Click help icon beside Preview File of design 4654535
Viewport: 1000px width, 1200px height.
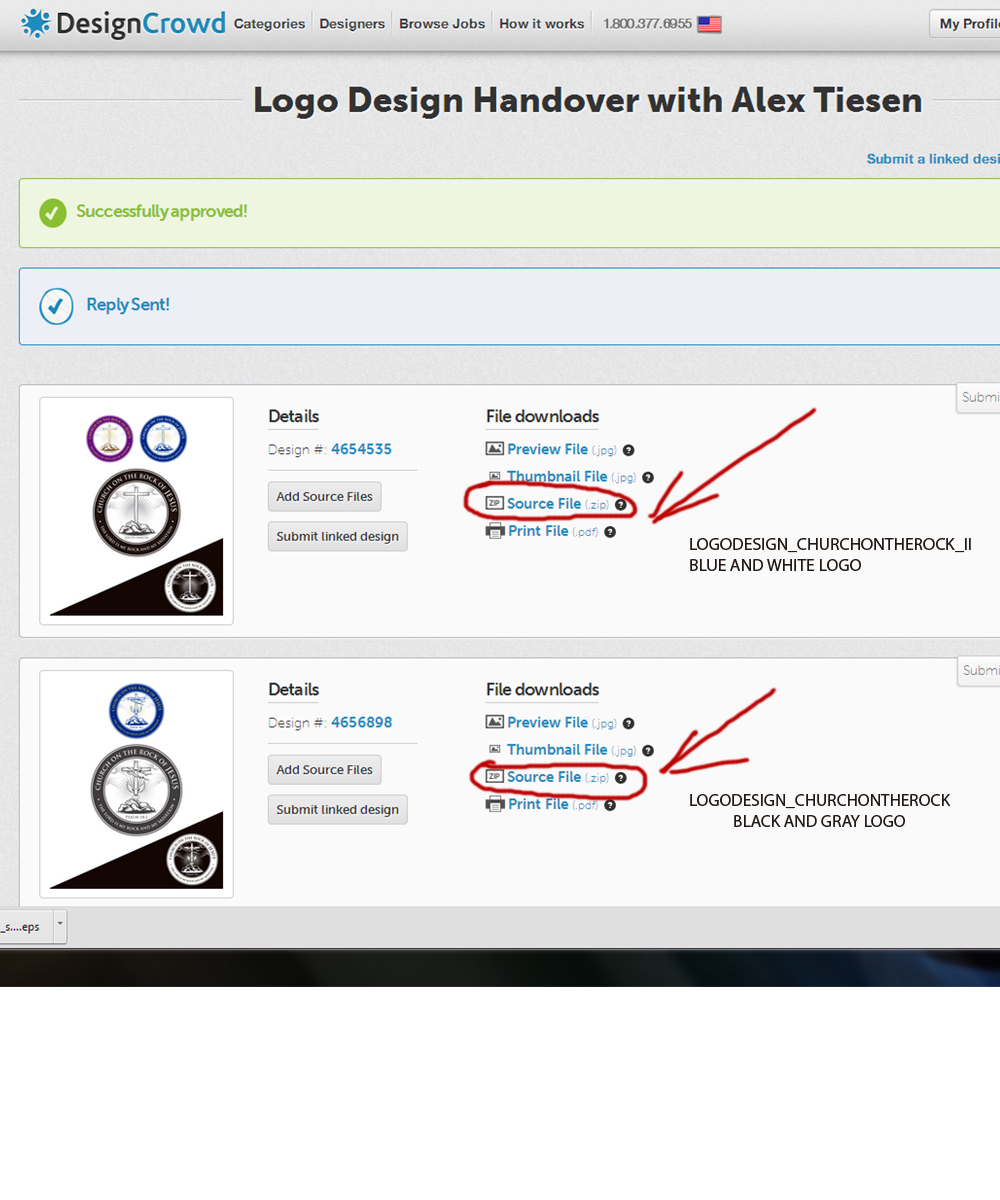(x=628, y=451)
